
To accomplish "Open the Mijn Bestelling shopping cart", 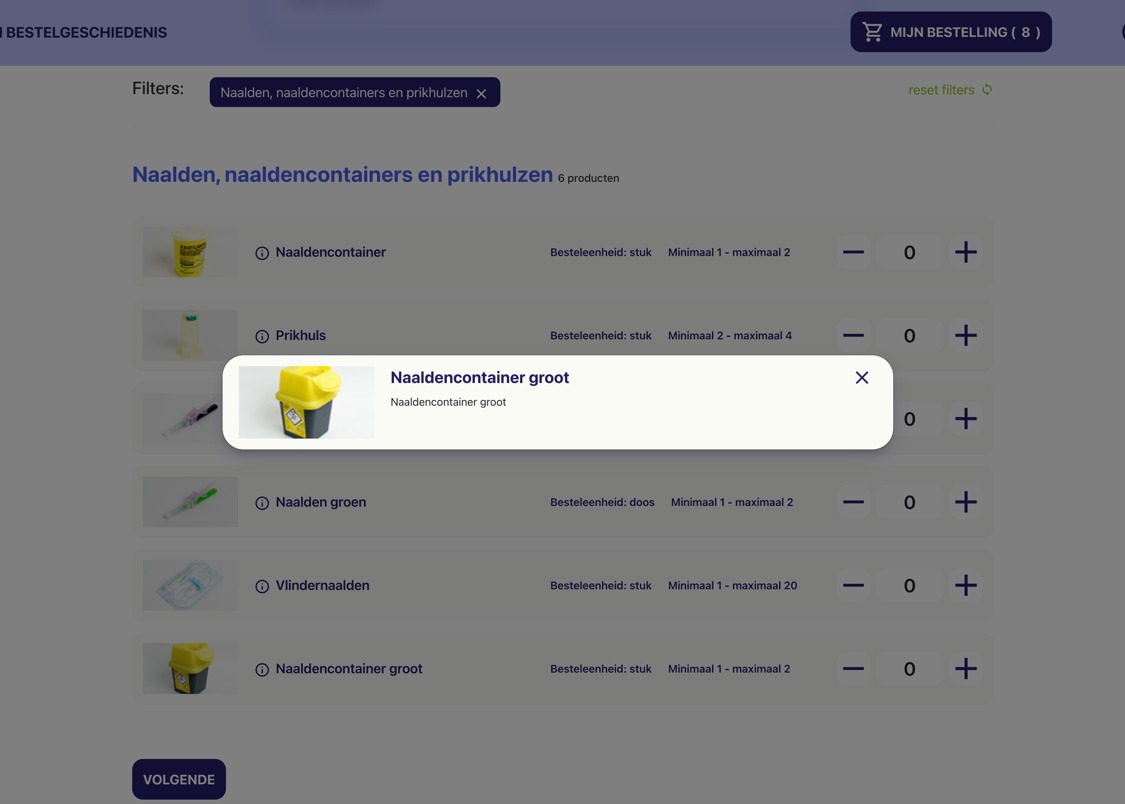I will click(950, 32).
